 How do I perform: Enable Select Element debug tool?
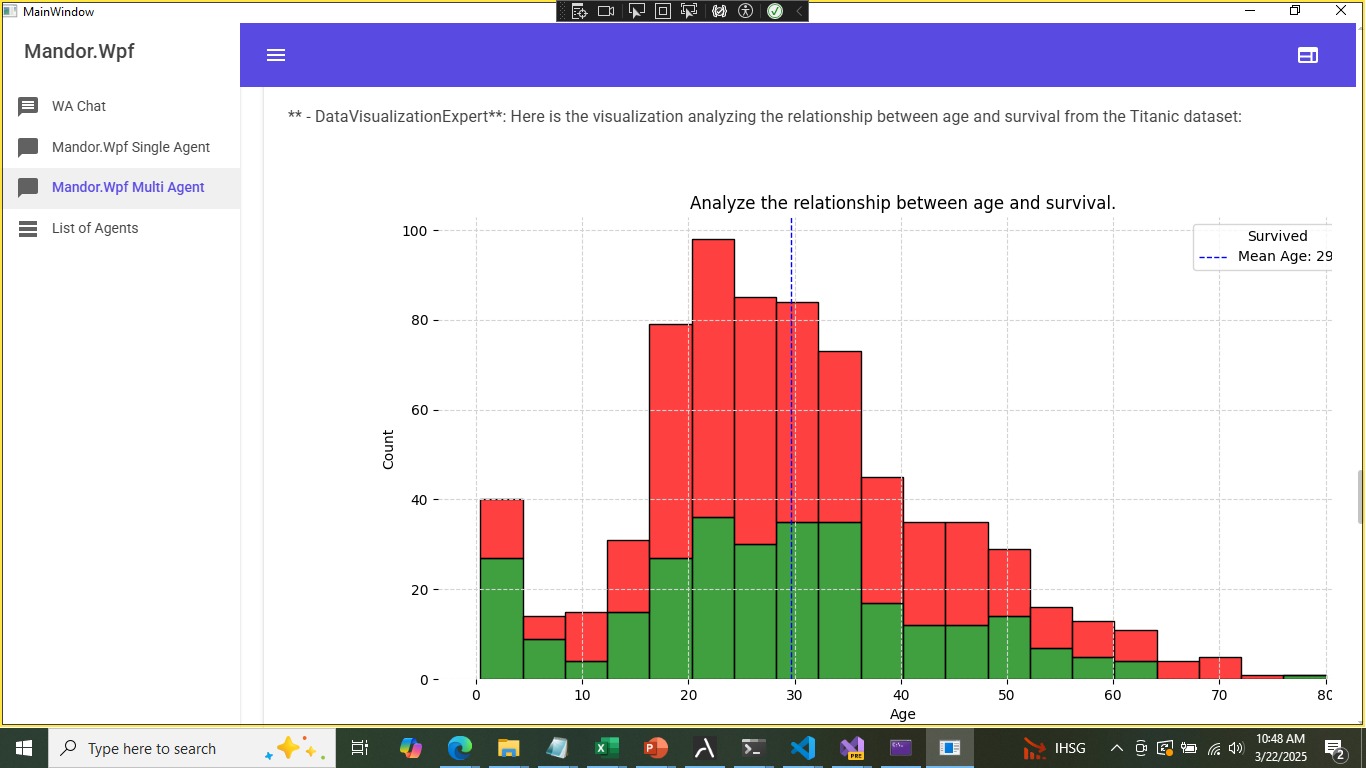[636, 11]
